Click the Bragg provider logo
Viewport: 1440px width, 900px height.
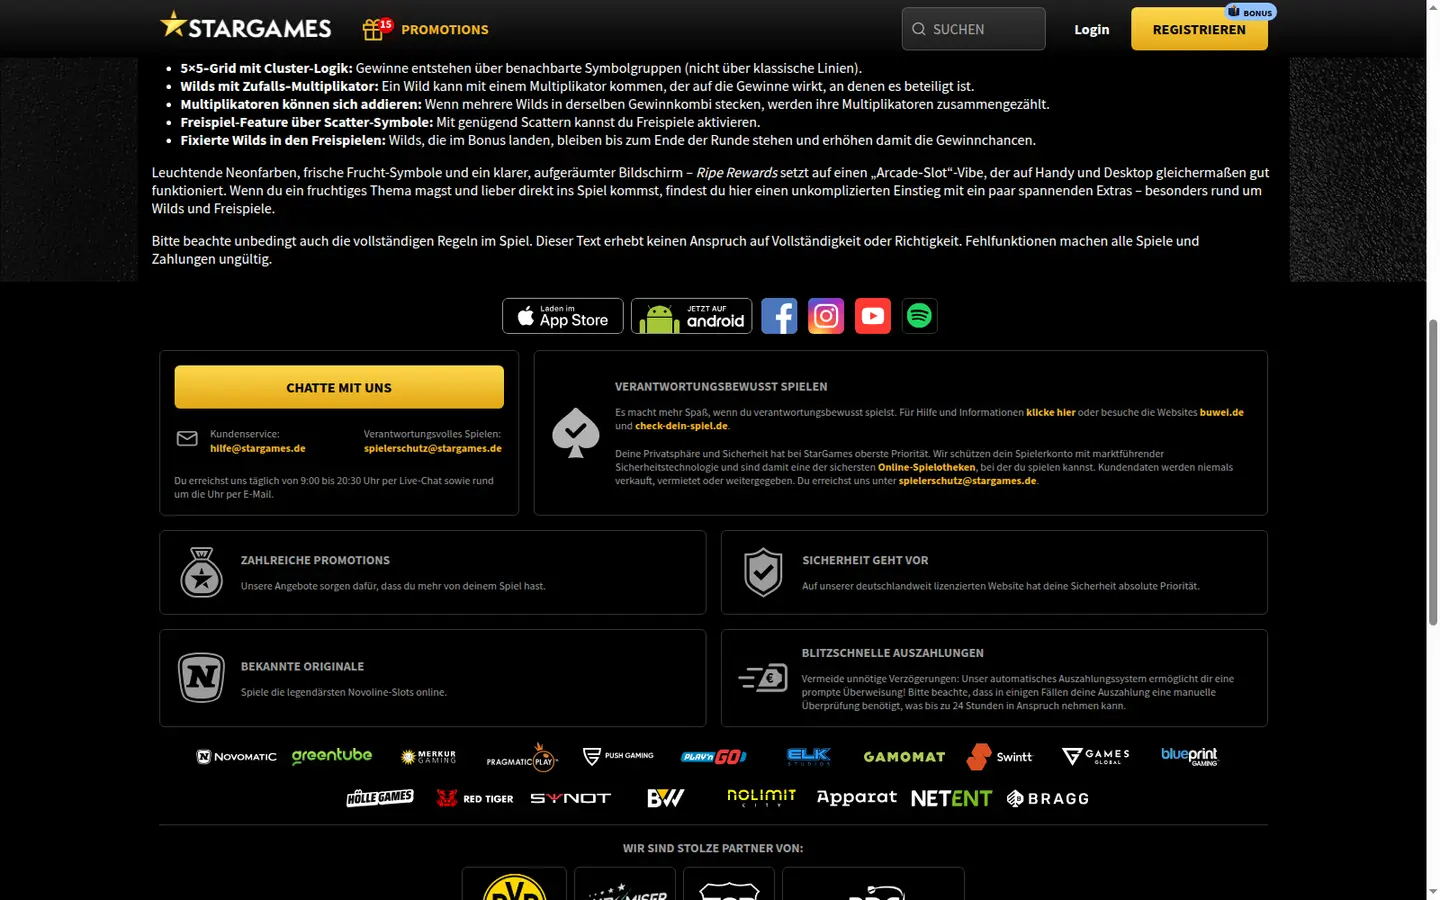[1047, 798]
